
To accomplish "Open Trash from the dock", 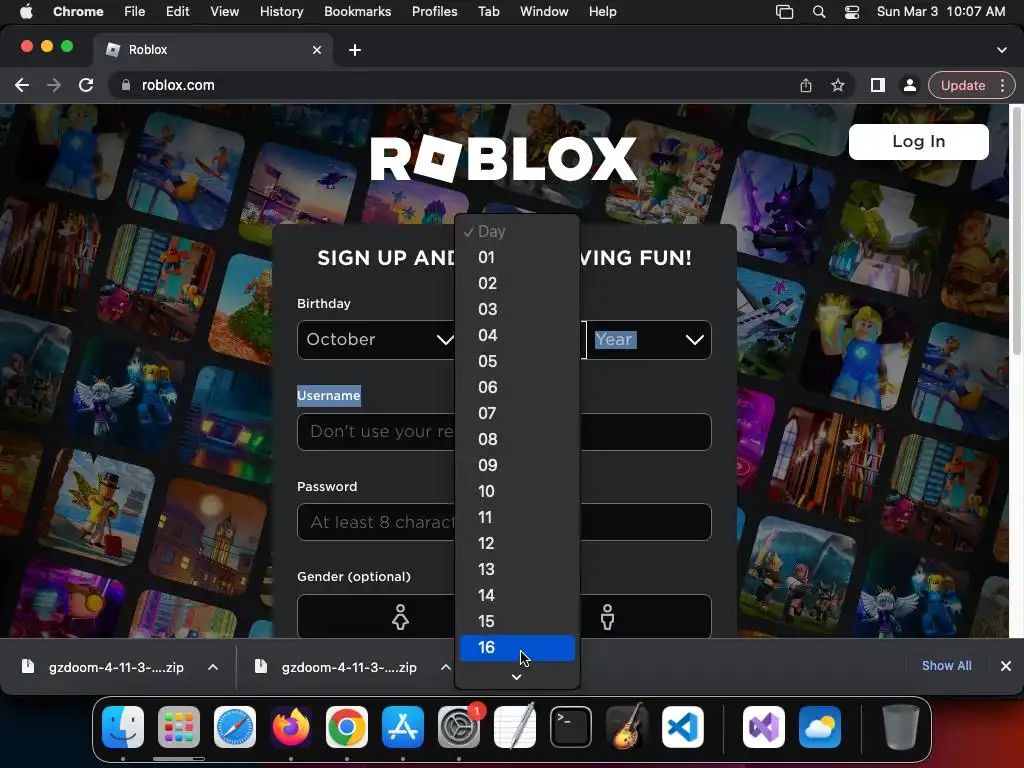I will [901, 727].
